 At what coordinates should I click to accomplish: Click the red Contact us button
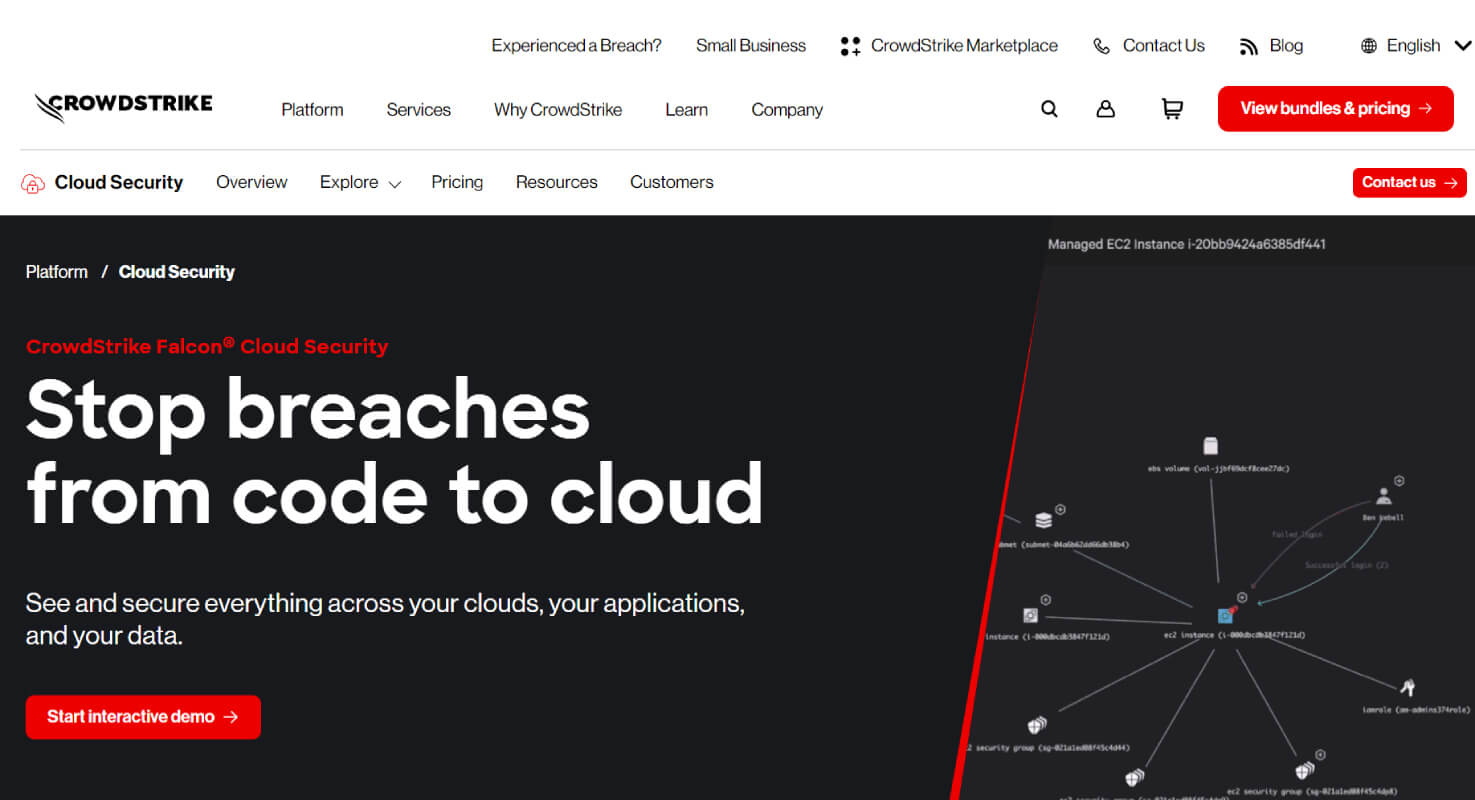point(1410,182)
